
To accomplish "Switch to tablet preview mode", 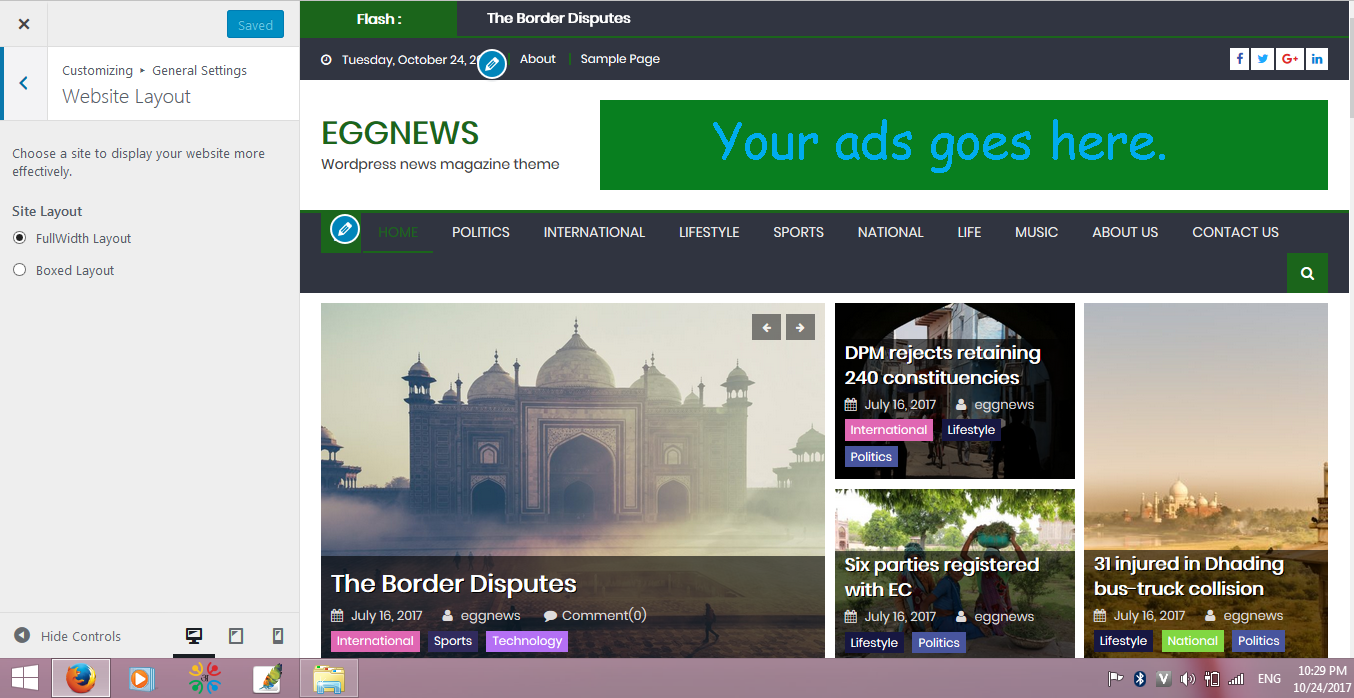I will 236,636.
